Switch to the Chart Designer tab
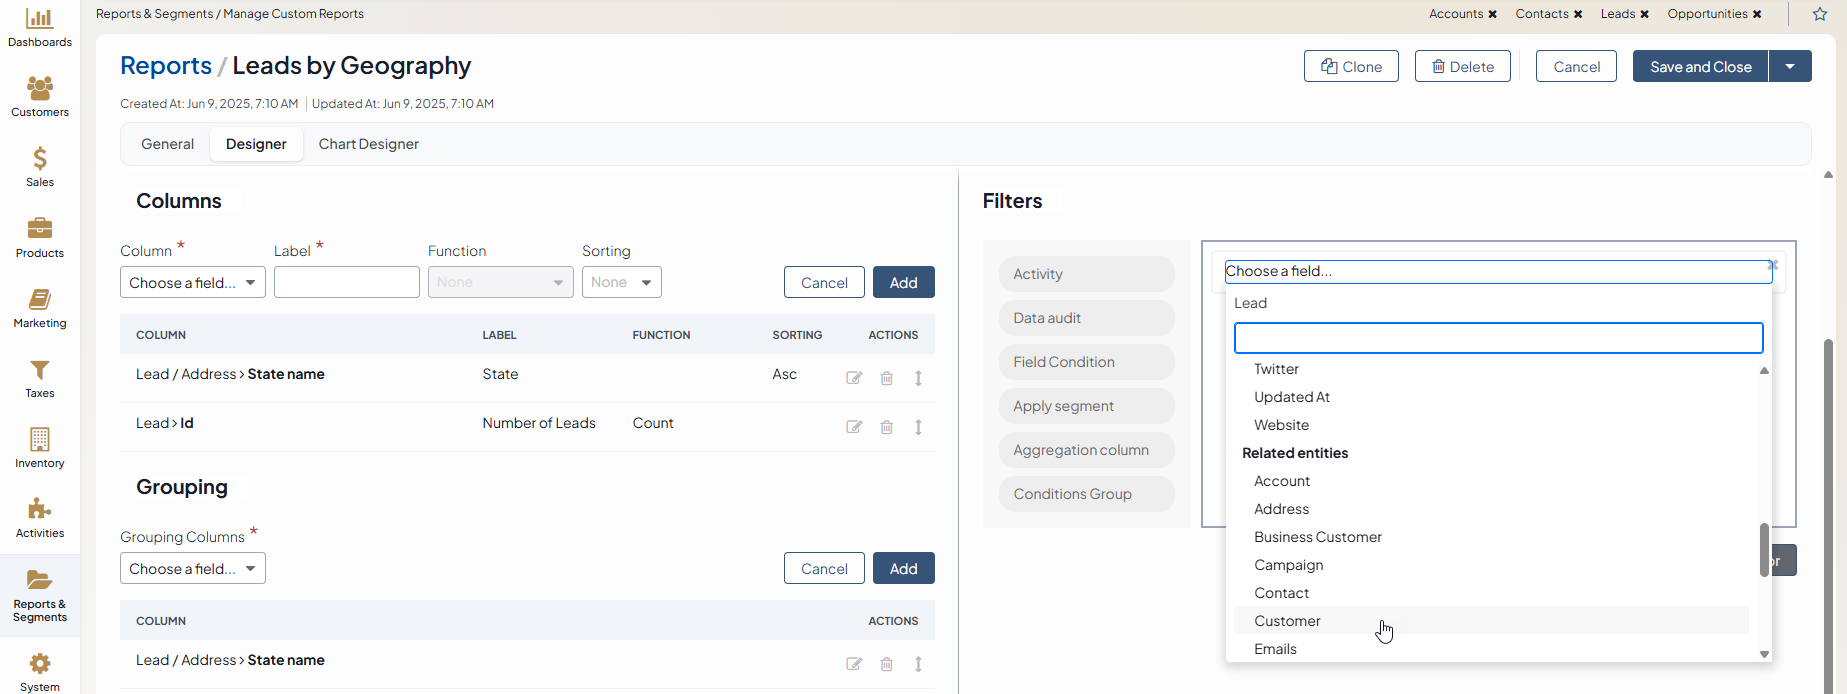 click(x=368, y=144)
